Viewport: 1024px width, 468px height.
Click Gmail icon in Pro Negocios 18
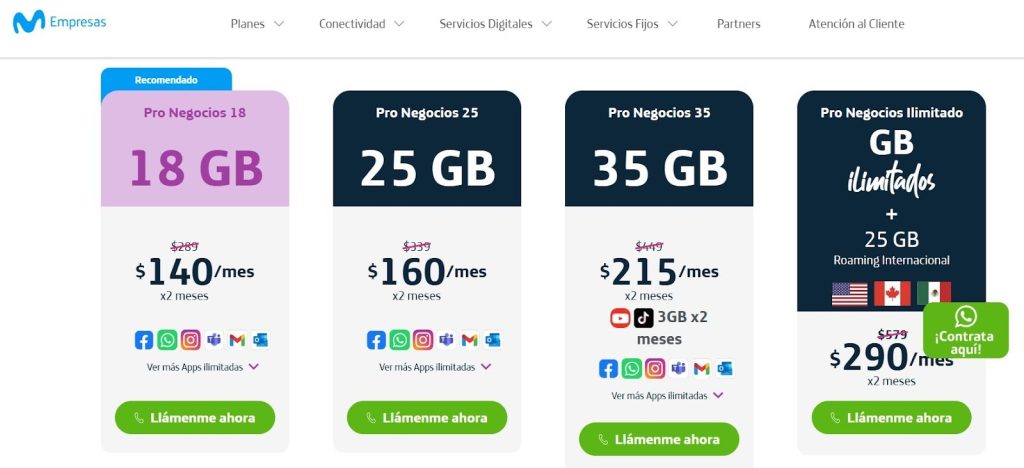(x=237, y=340)
